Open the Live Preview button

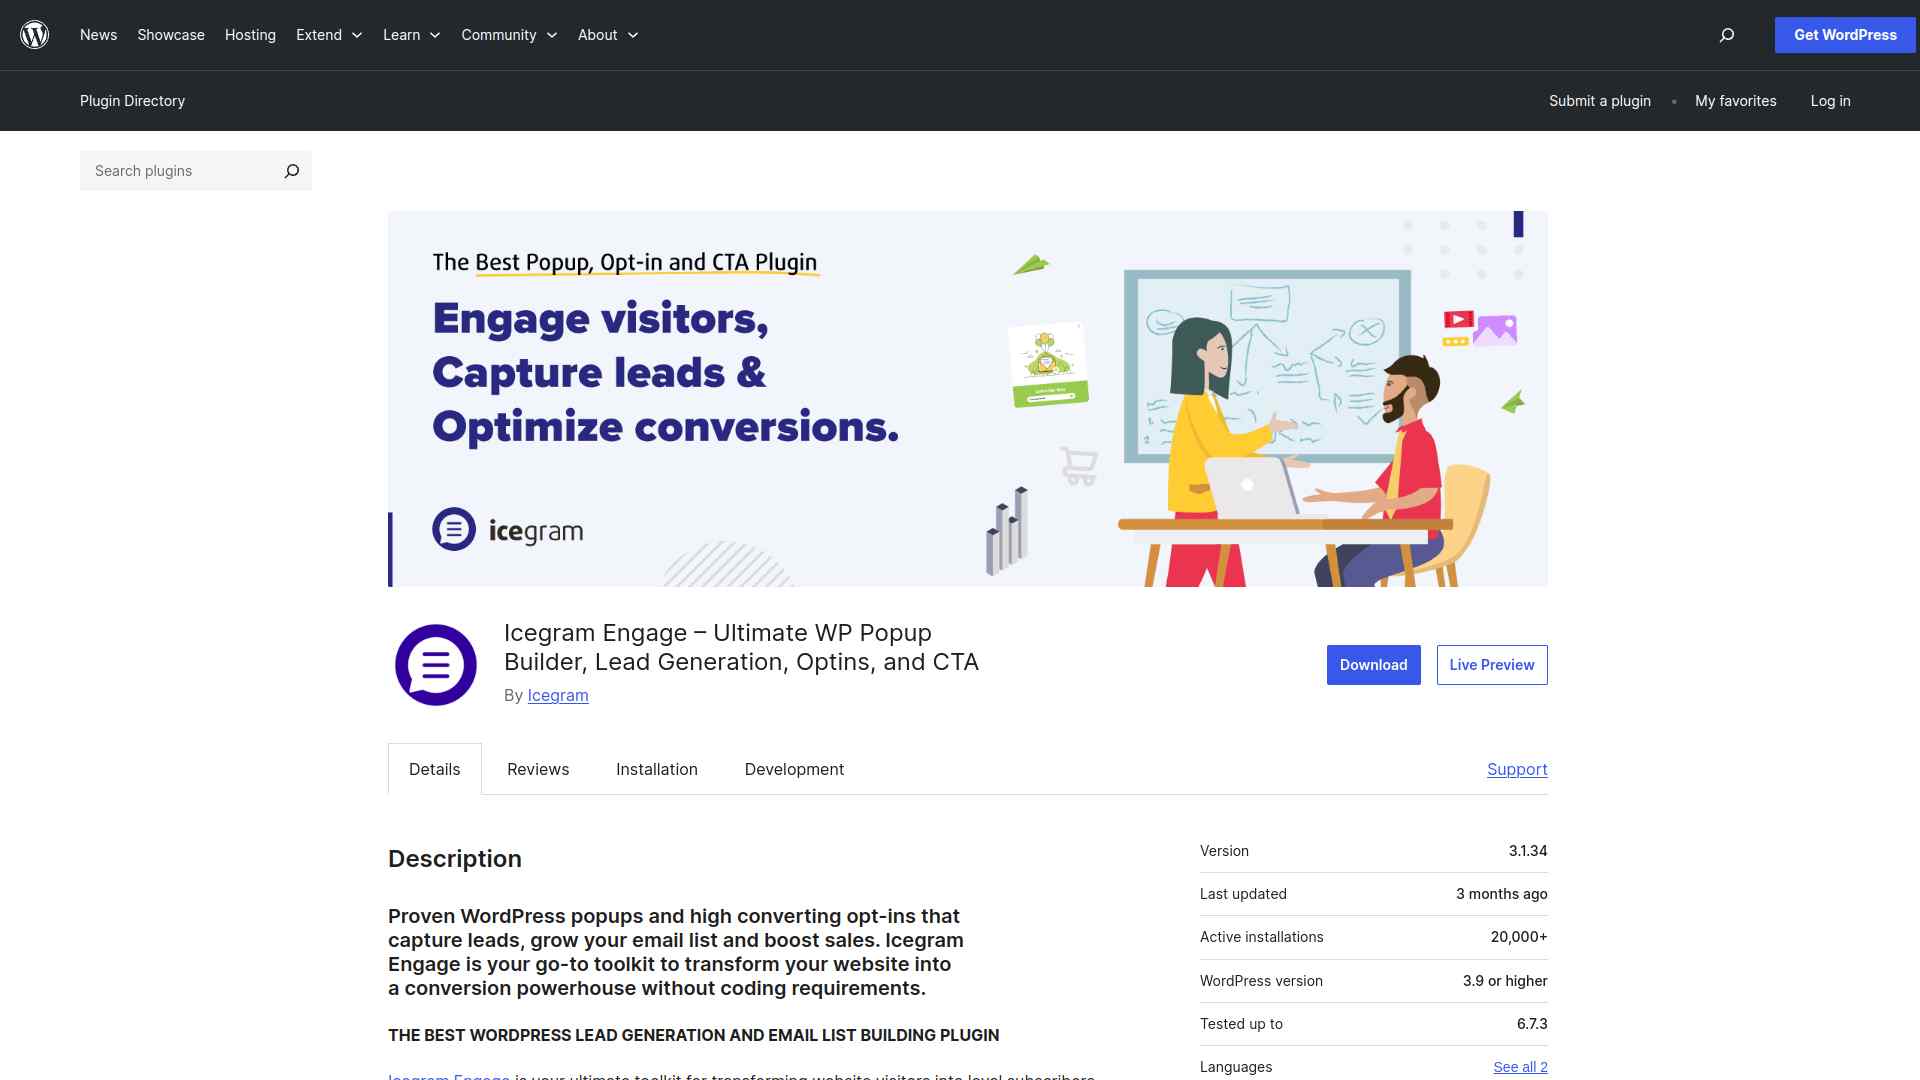(x=1491, y=665)
